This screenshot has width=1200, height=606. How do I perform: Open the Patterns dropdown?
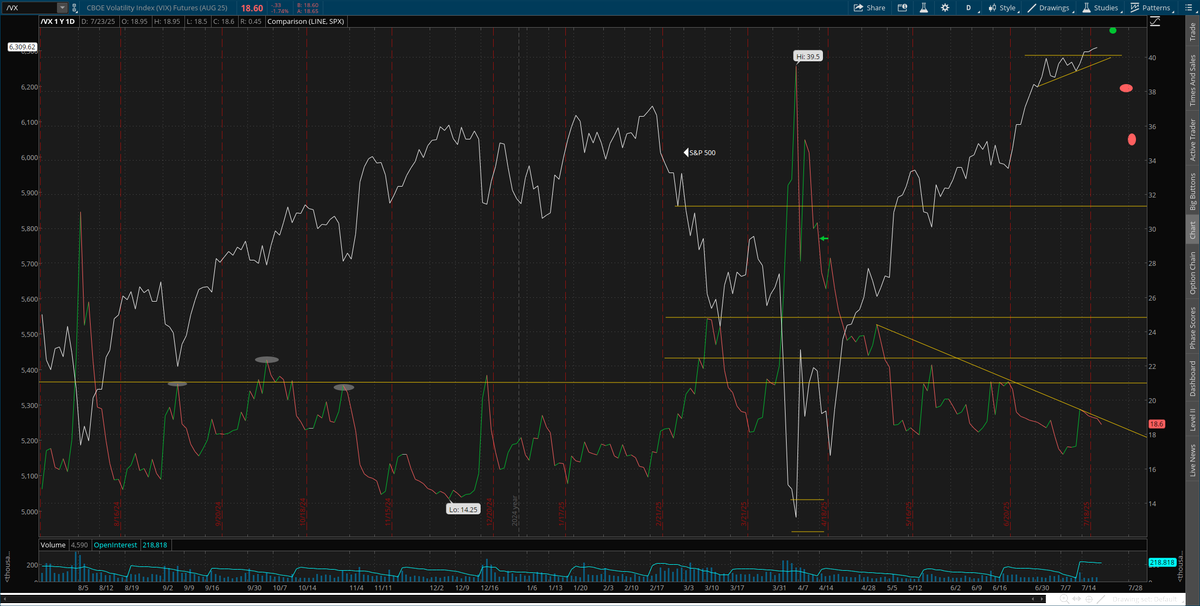(1150, 8)
